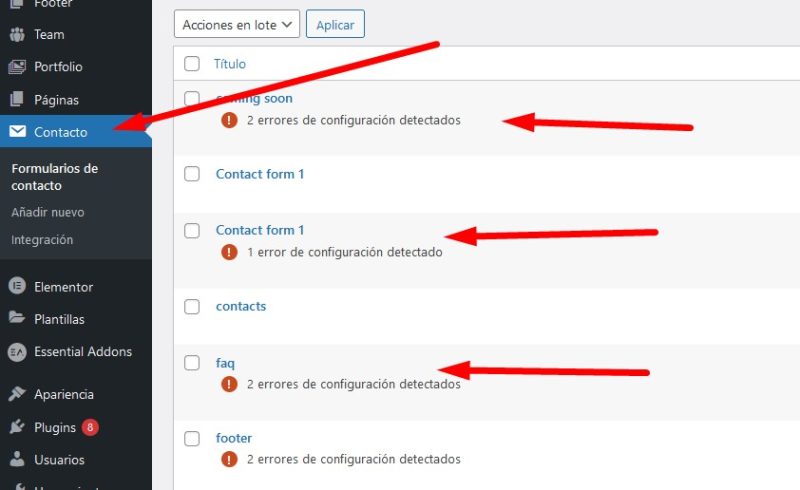The width and height of the screenshot is (800, 490).
Task: Click the Essential Addons icon
Action: point(16,352)
